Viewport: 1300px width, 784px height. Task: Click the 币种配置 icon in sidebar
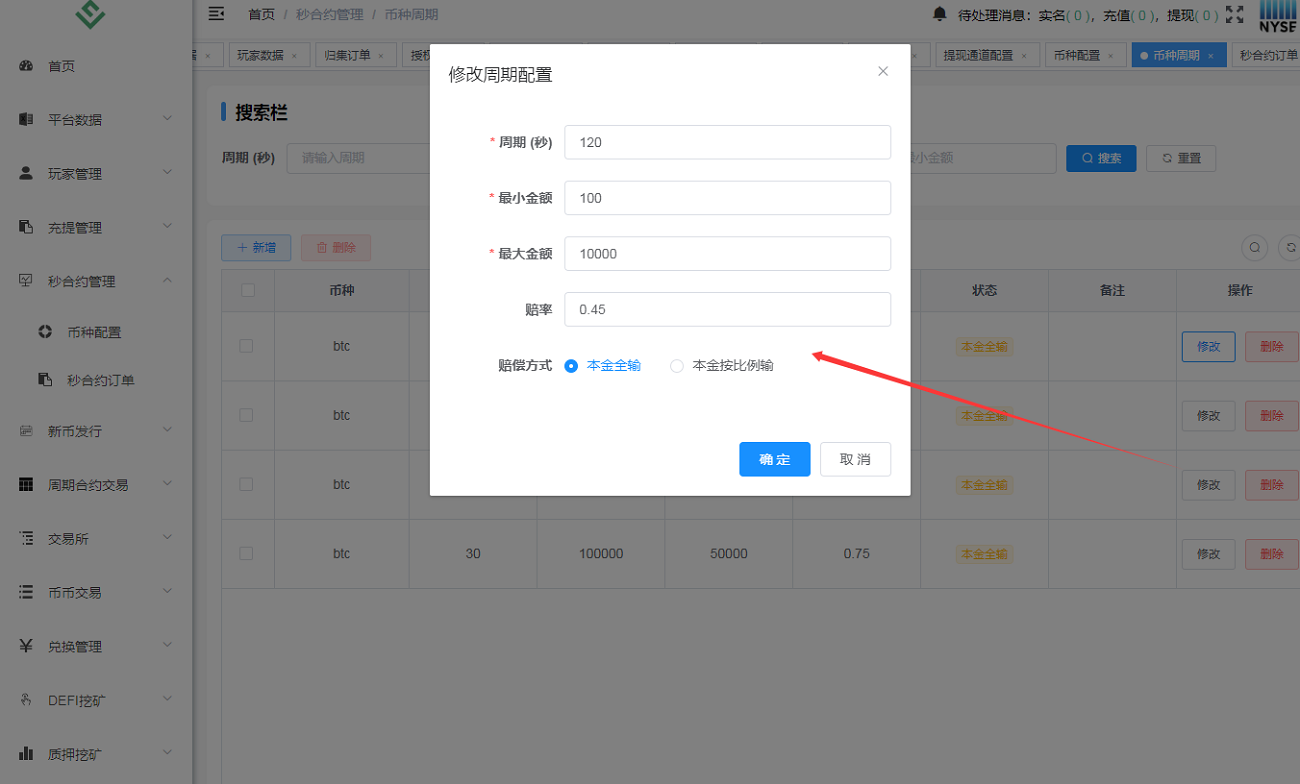click(45, 332)
